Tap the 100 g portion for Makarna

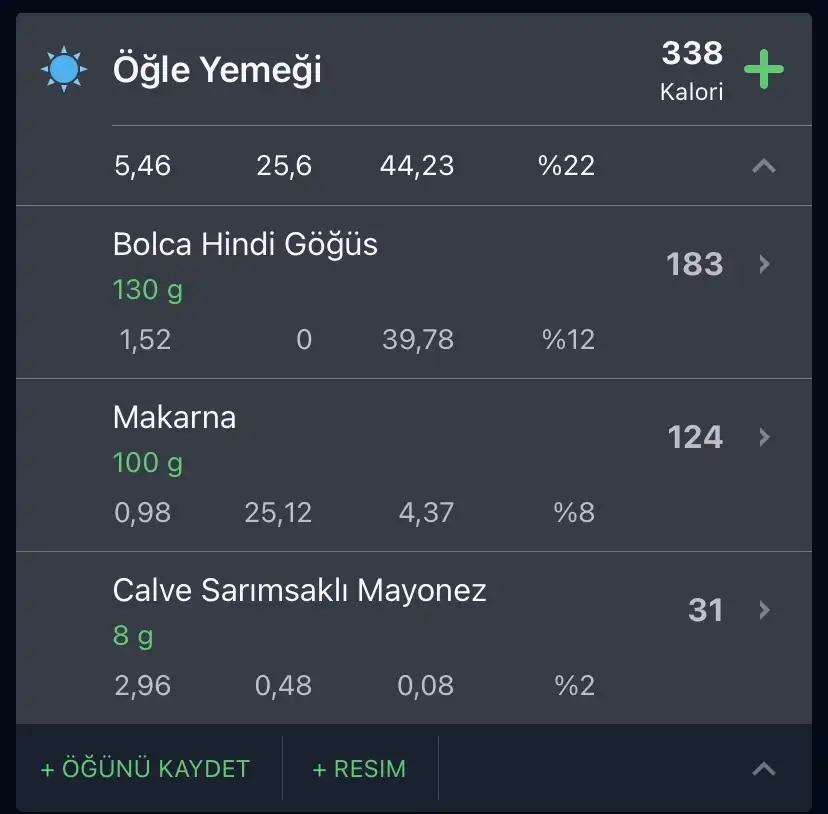coord(148,463)
